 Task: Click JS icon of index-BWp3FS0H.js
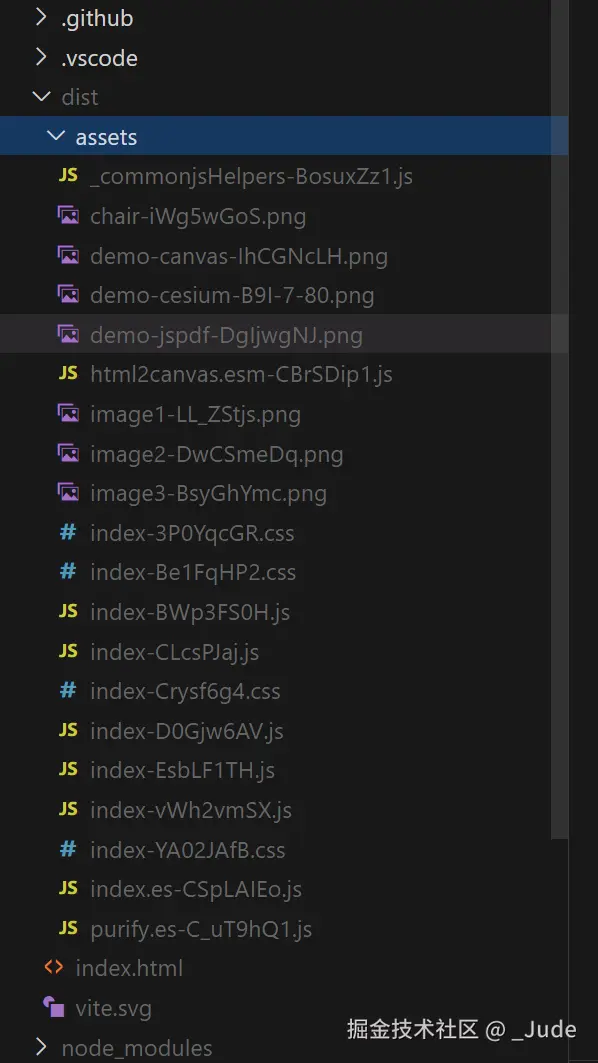68,611
